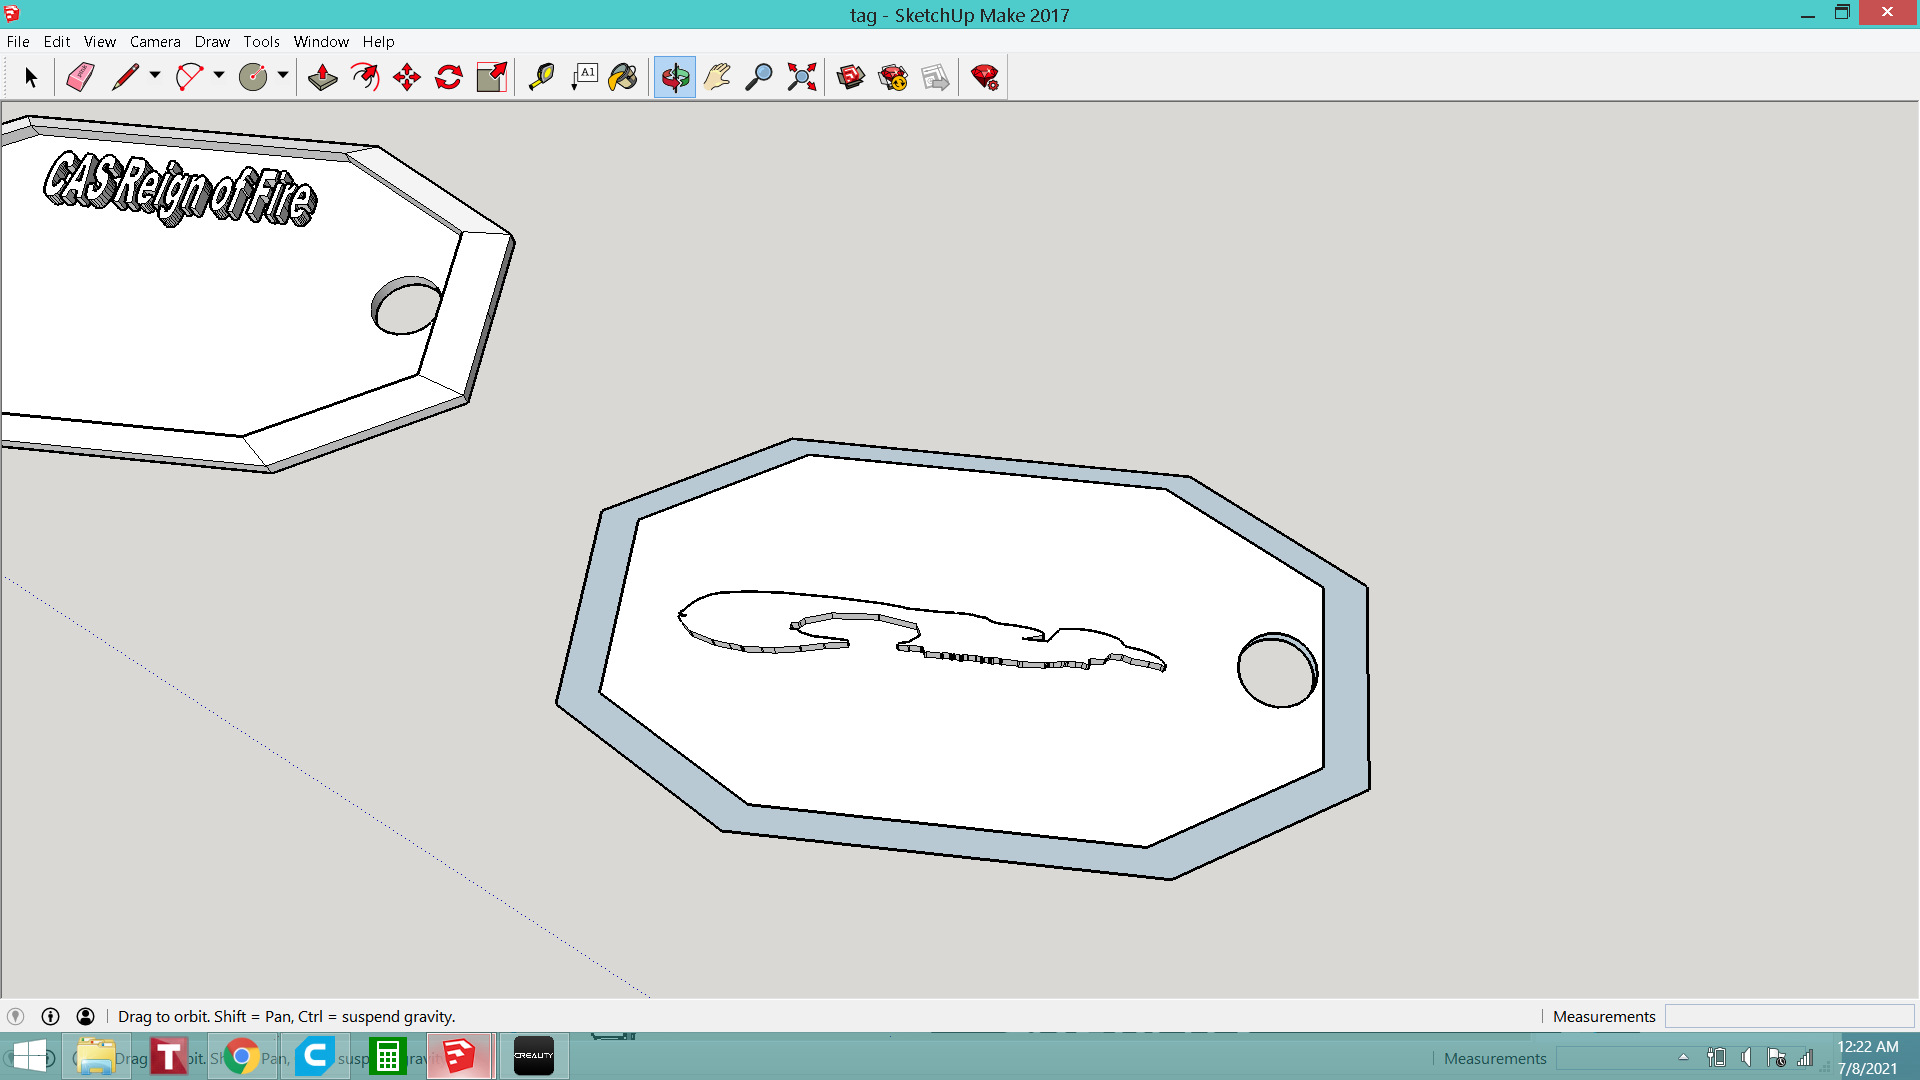
Task: Open the View menu
Action: (100, 42)
